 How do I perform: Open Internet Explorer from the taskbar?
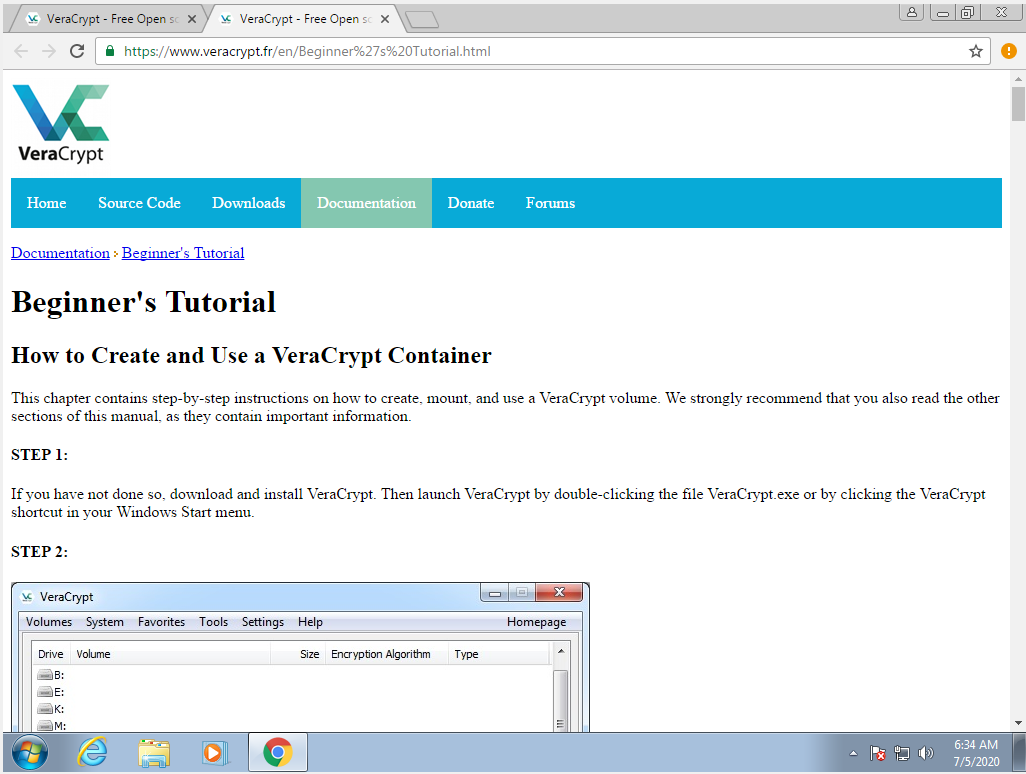92,752
